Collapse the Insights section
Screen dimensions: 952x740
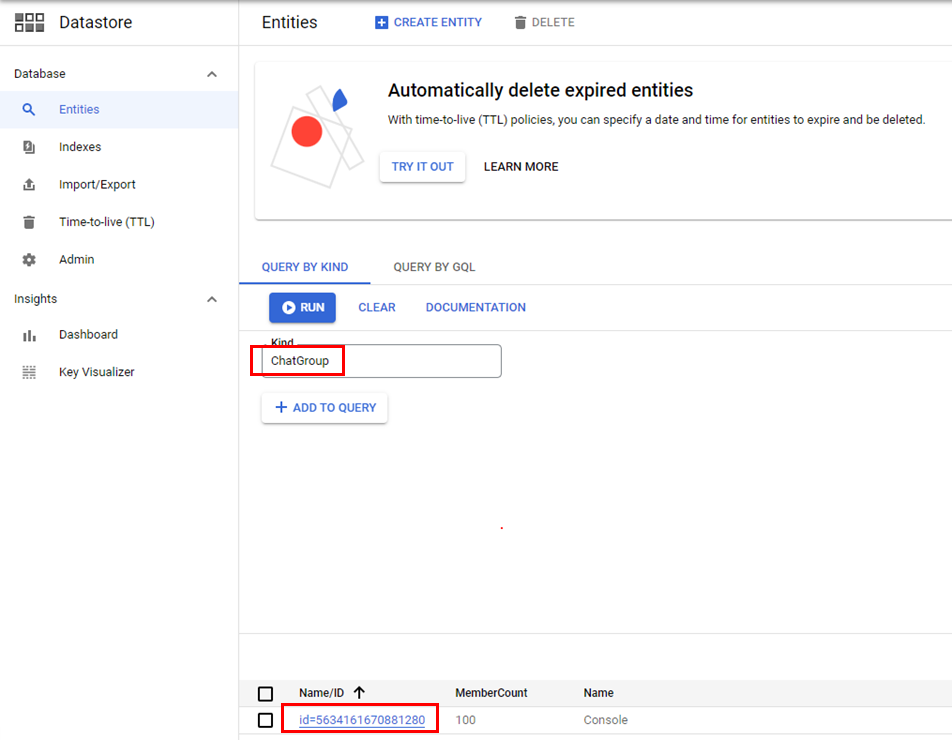pos(211,298)
